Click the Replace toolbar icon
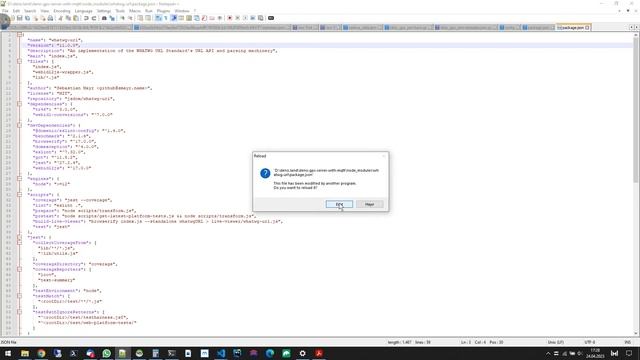Image resolution: width=640 pixels, height=360 pixels. (x=112, y=18)
